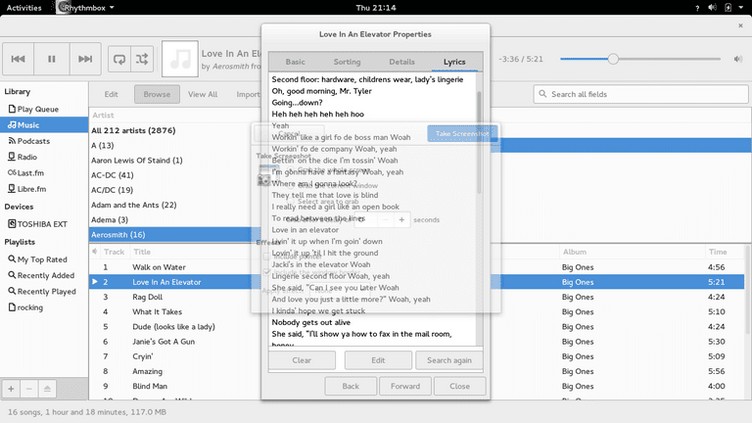Click the Back button in Properties
Viewport: 752px width, 423px height.
[351, 386]
